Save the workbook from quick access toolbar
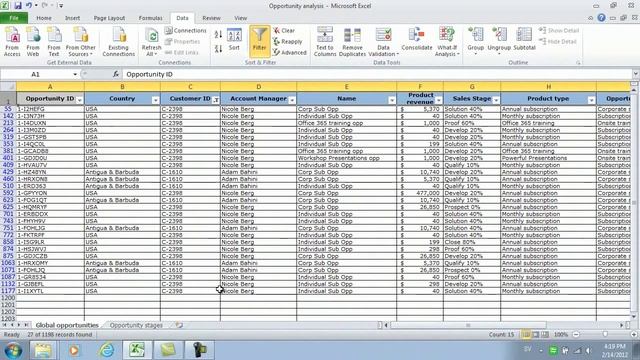 click(x=18, y=6)
